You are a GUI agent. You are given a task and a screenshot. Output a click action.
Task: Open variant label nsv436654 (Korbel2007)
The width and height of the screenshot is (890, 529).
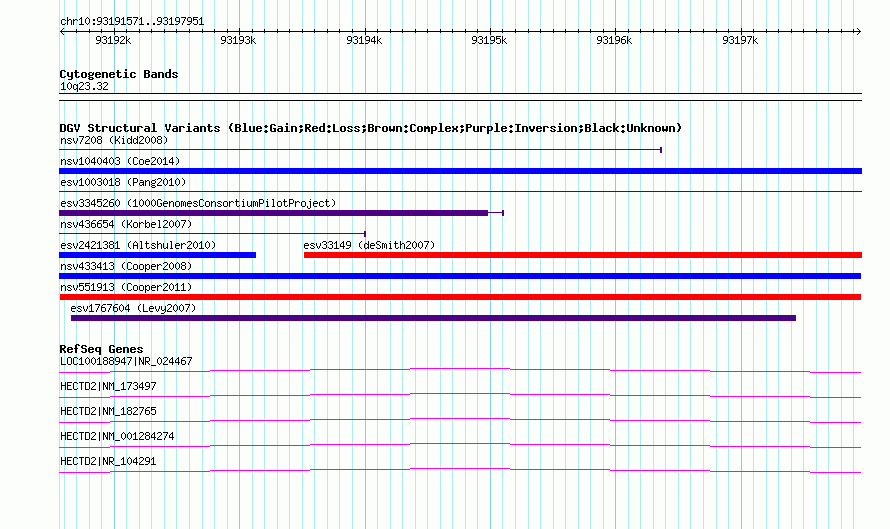126,224
